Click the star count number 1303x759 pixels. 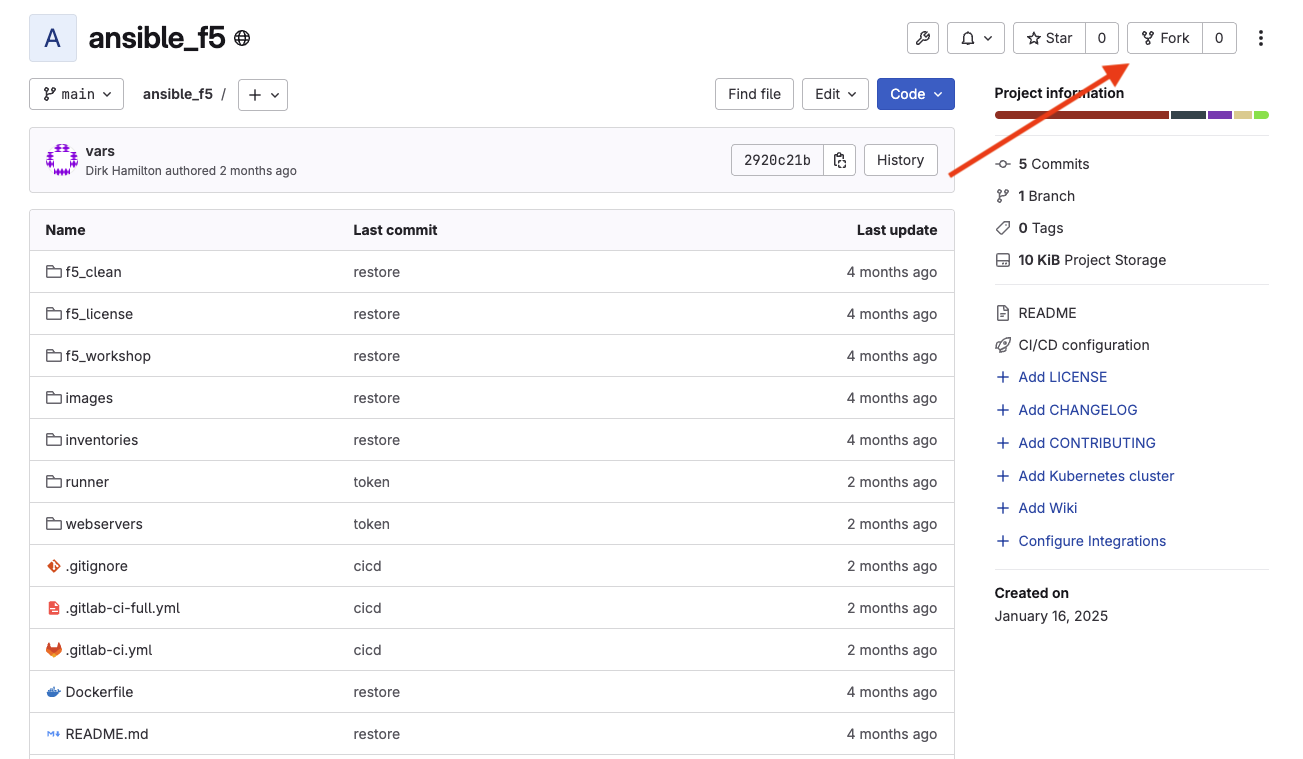point(1102,38)
